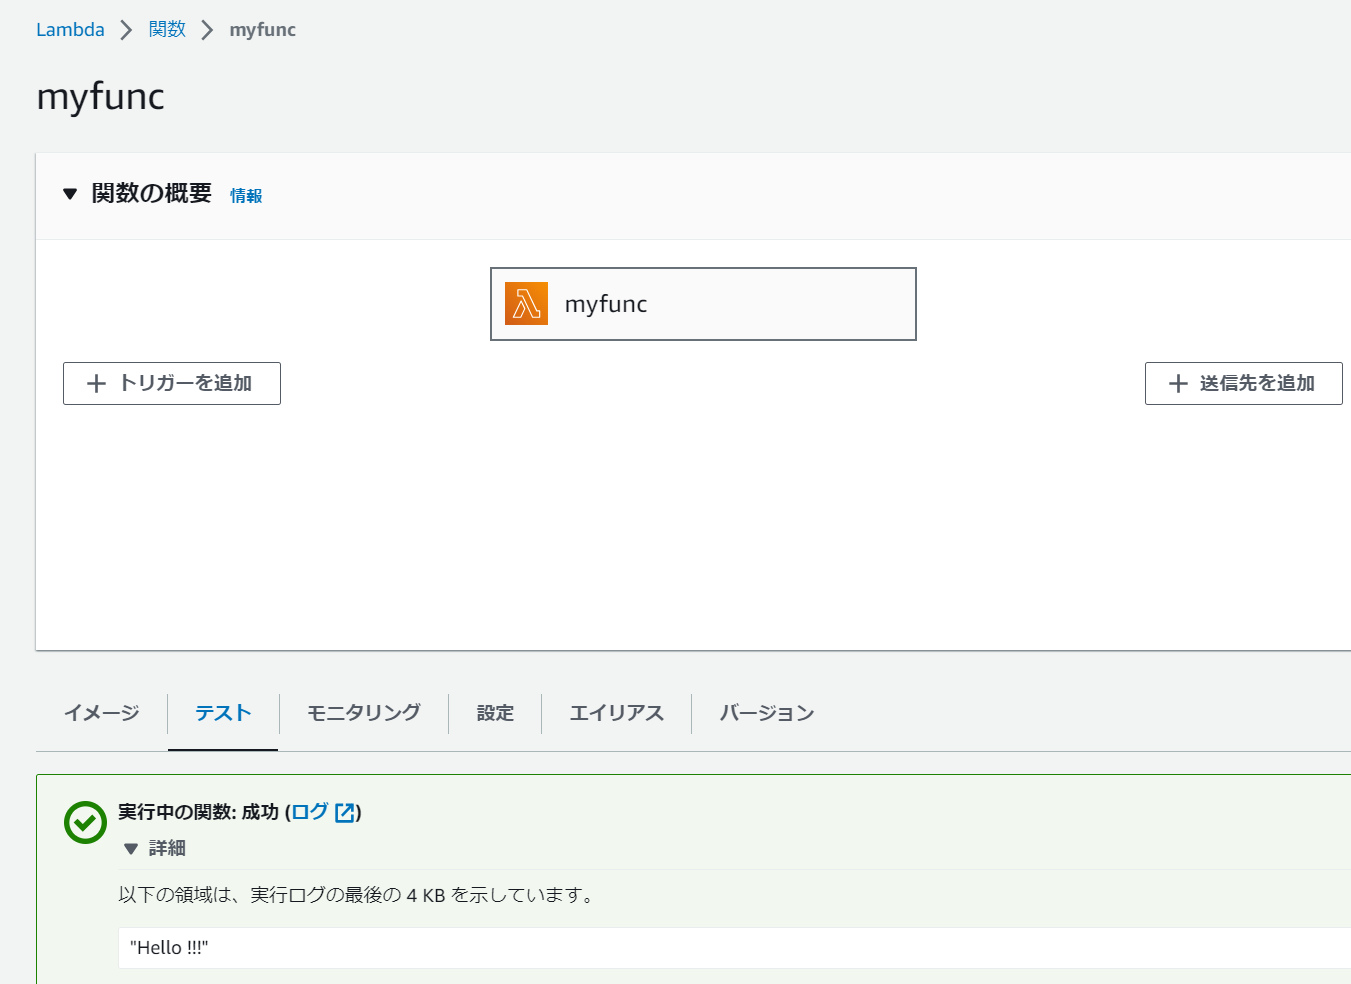
Task: Open the 情報 info link
Action: 246,196
